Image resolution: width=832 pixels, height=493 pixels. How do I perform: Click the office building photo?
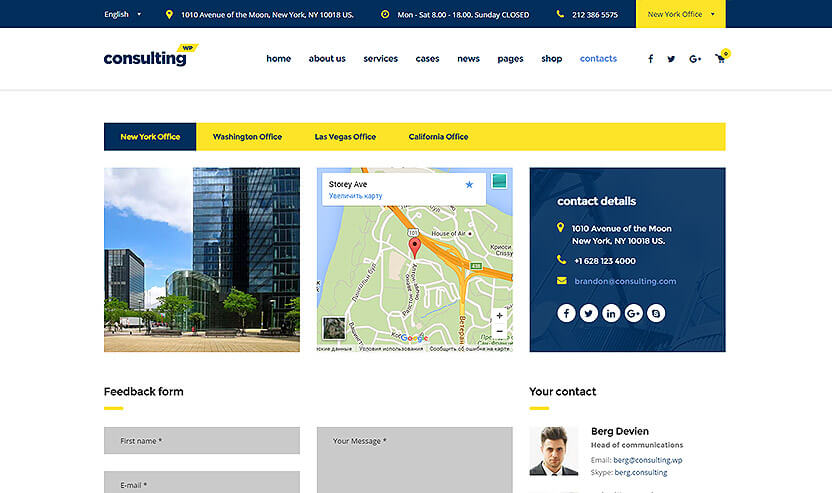(x=201, y=260)
